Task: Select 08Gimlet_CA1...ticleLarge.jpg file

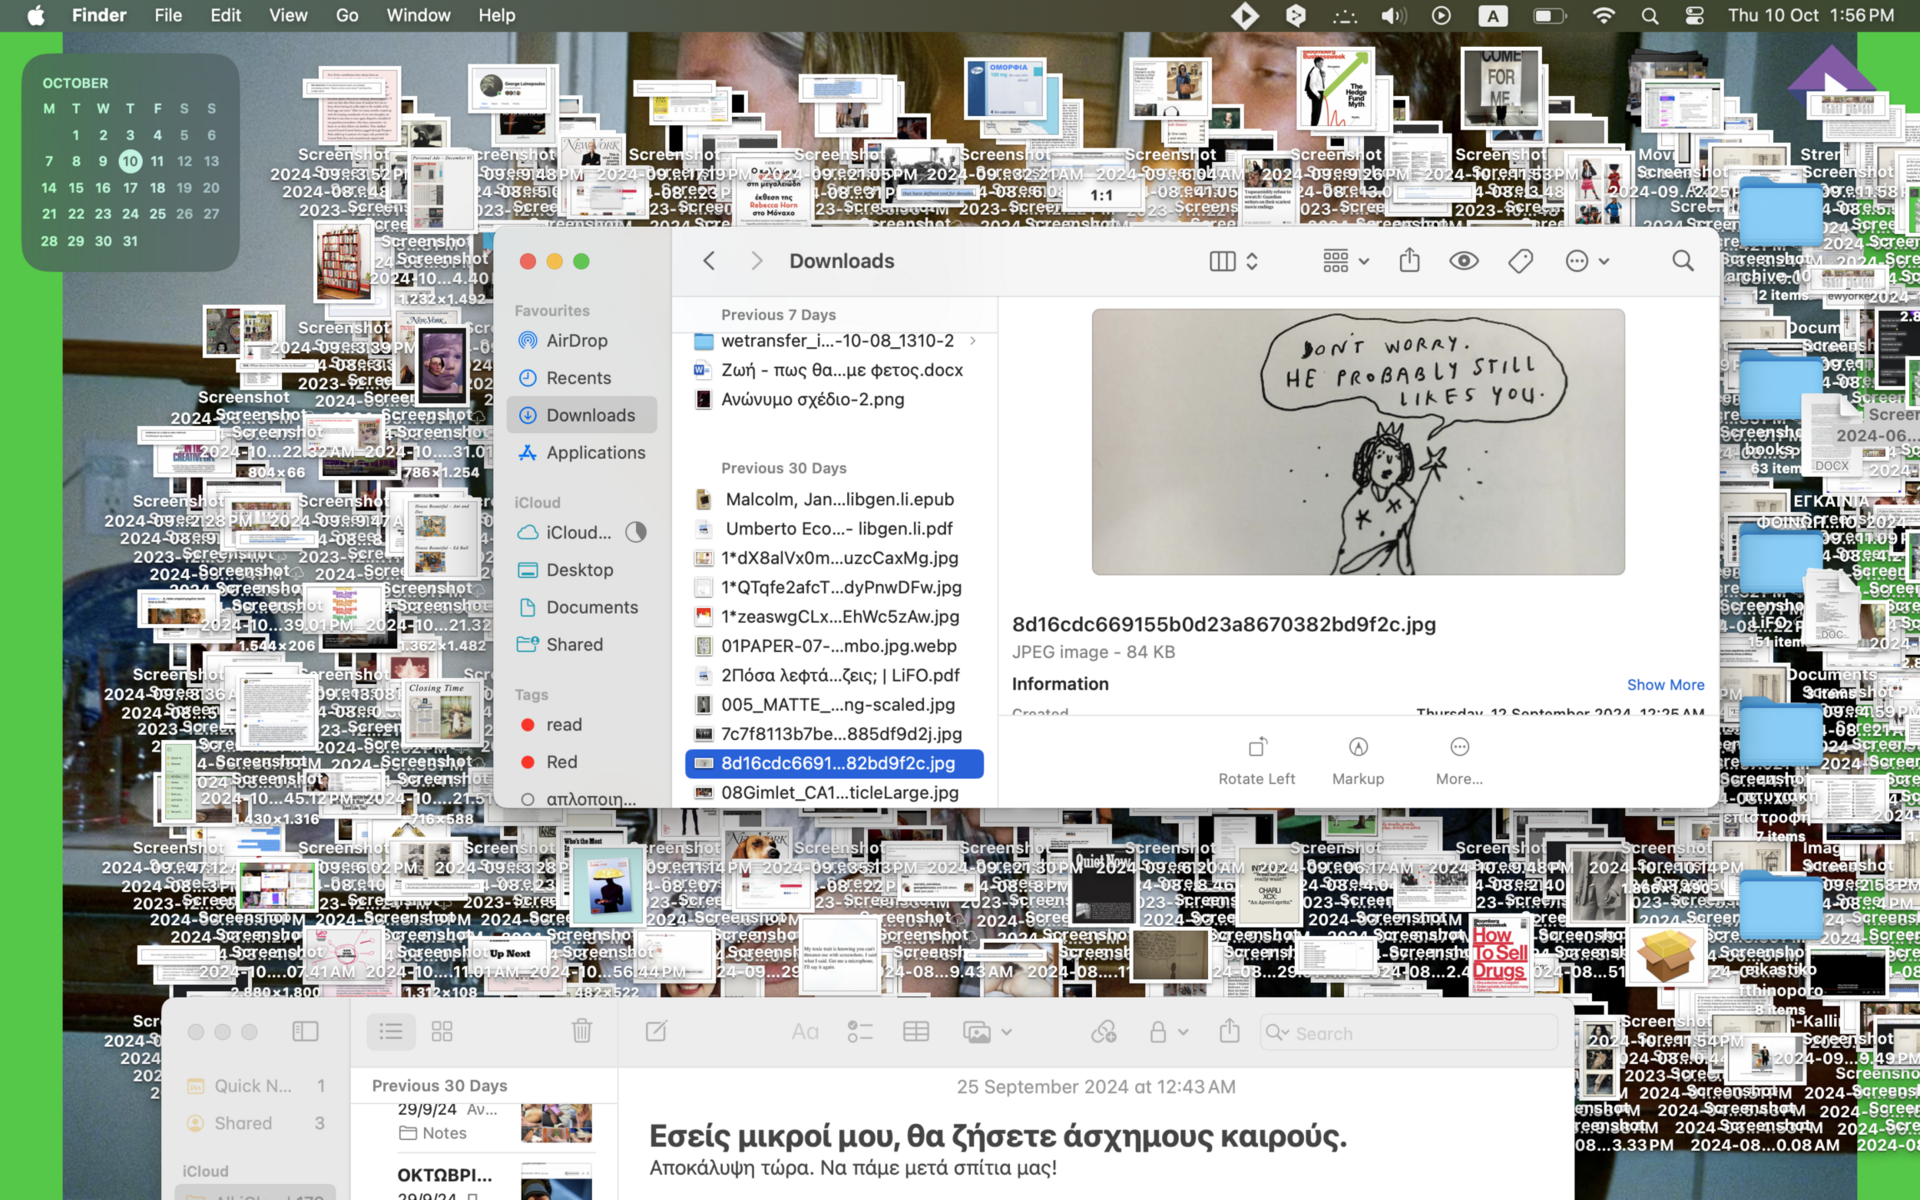Action: [834, 793]
